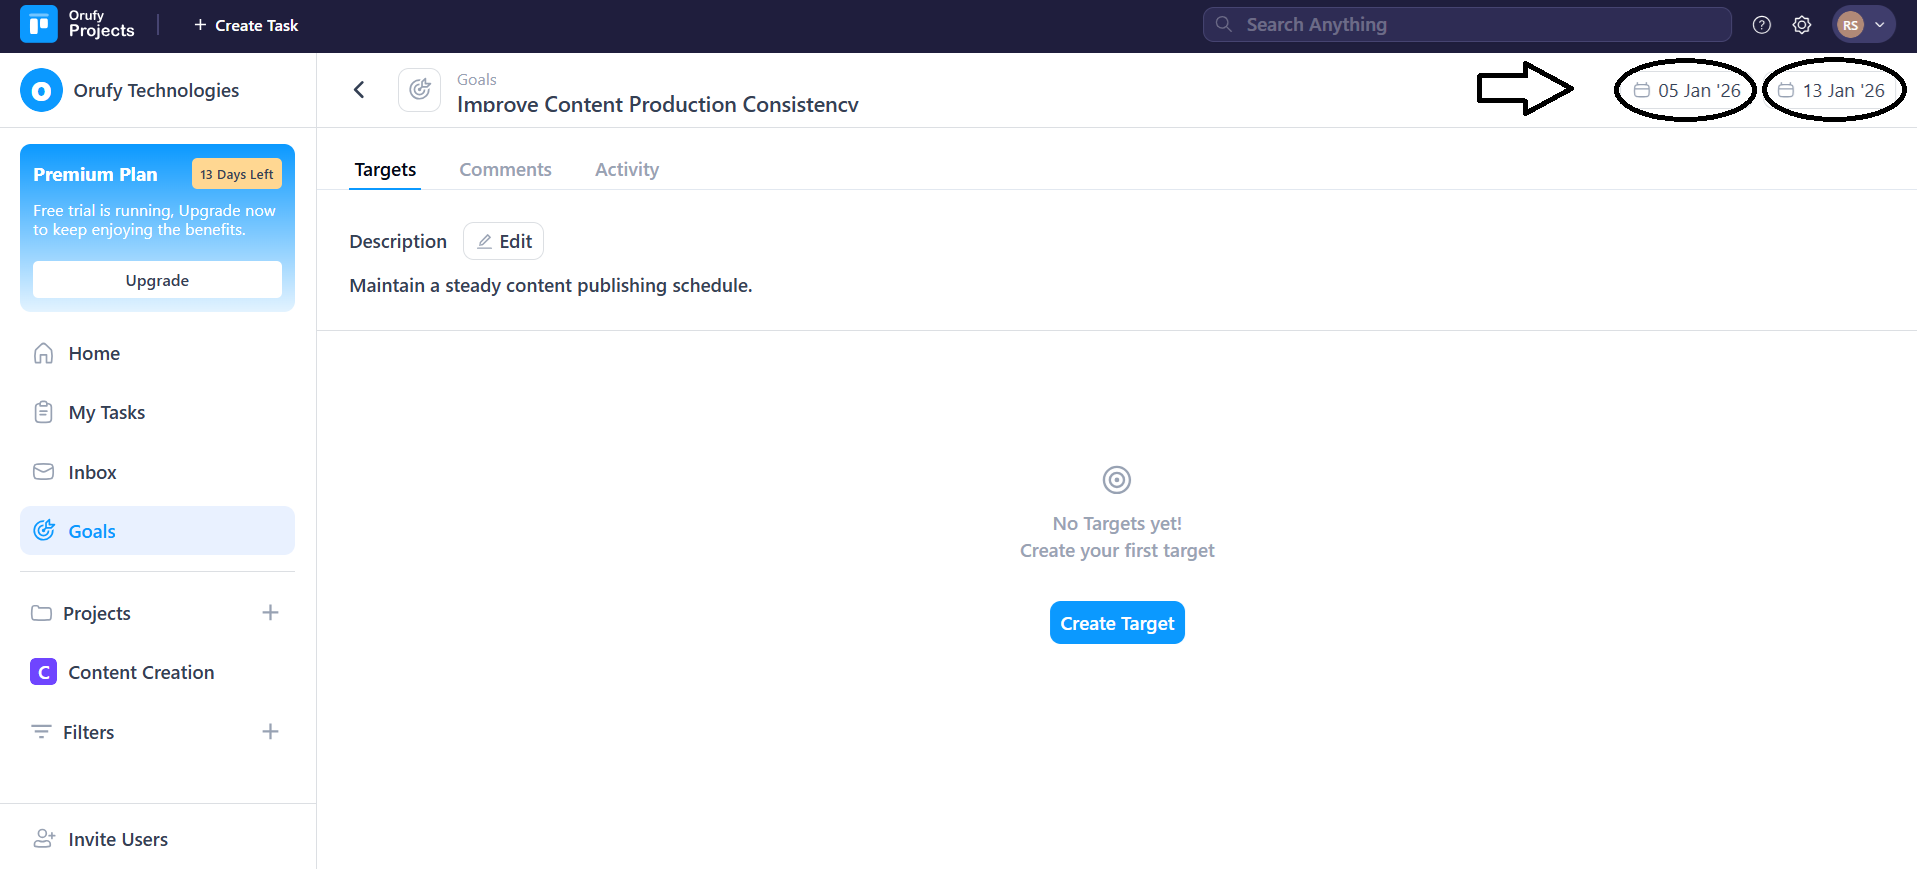This screenshot has width=1919, height=872.
Task: Click the Orufy Technologies workspace logo
Action: [x=41, y=91]
